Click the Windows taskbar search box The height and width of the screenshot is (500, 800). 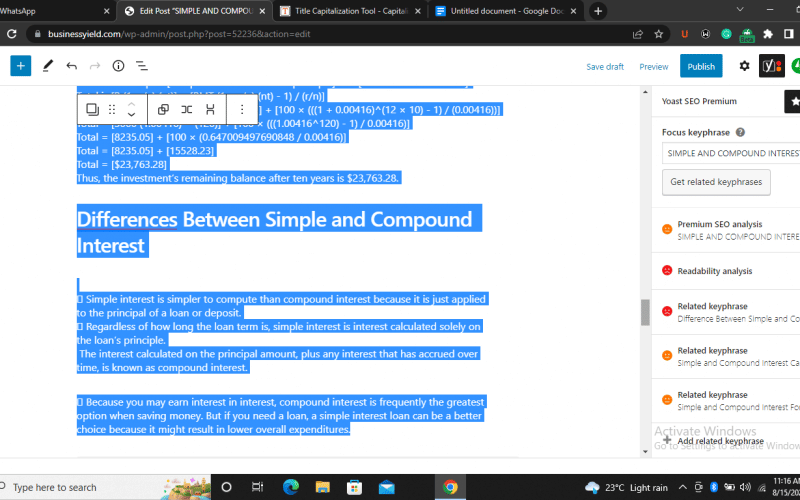click(x=100, y=487)
